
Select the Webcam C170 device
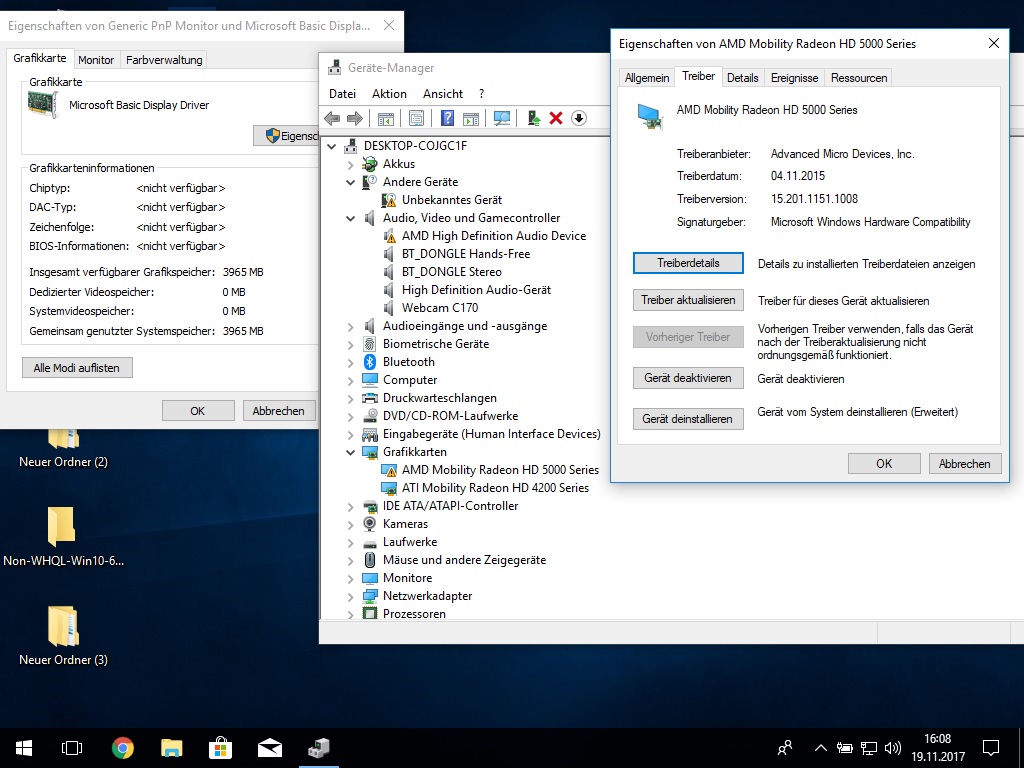click(x=440, y=308)
